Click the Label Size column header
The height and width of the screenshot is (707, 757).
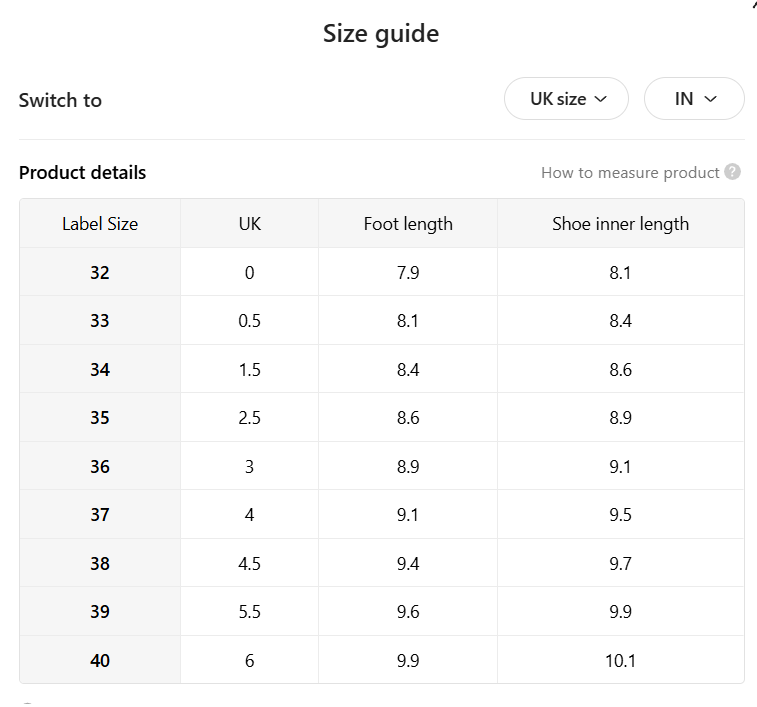point(100,224)
